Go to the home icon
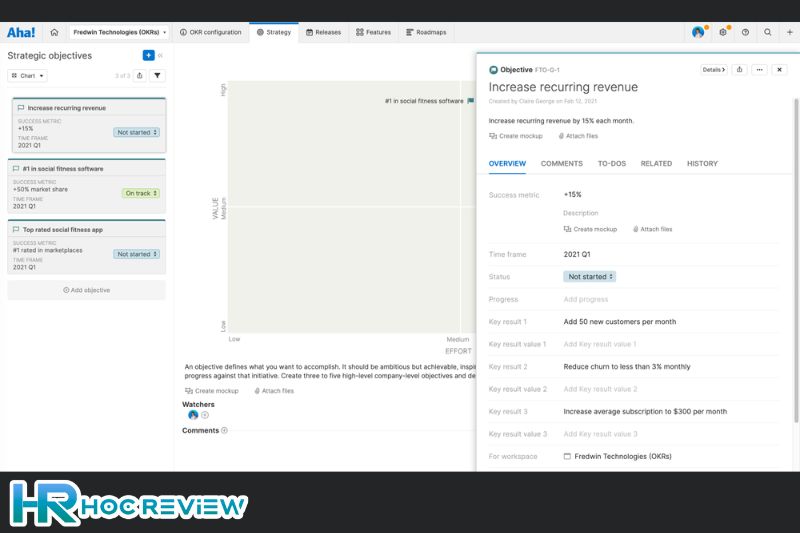 pyautogui.click(x=54, y=32)
